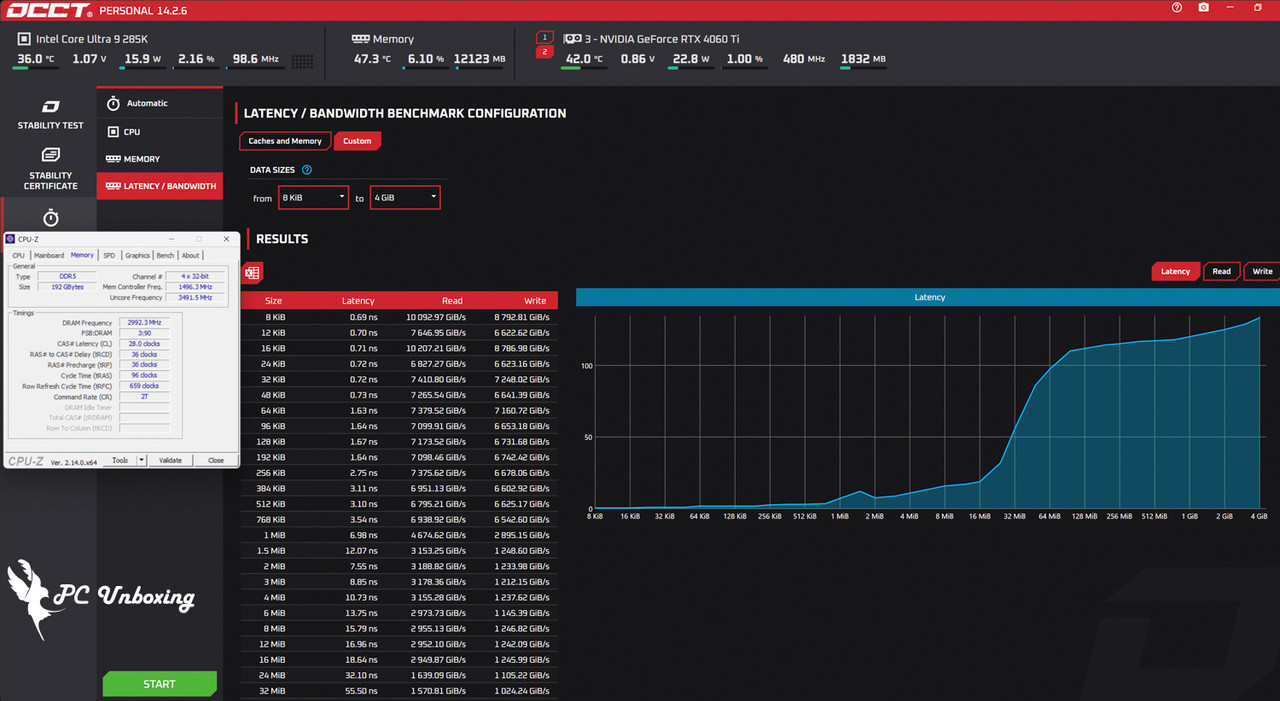1280x701 pixels.
Task: Select the Memory tab in CPU-Z window
Action: (82, 255)
